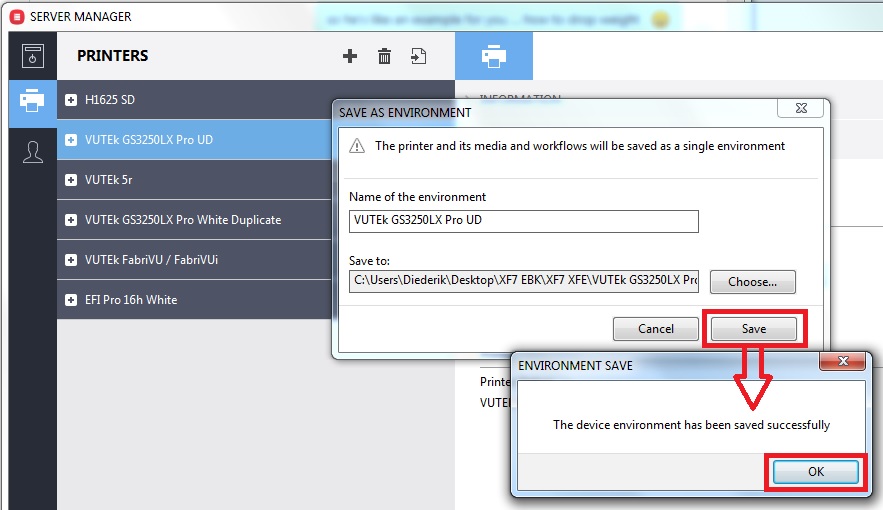Expand the H1625 SD printer
Viewport: 883px width, 510px height.
pyautogui.click(x=70, y=100)
